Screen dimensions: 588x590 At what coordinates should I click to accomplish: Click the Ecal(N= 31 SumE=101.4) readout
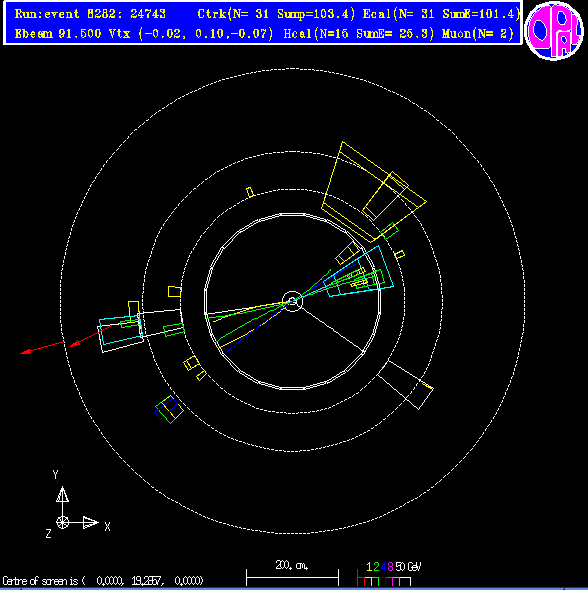(441, 14)
